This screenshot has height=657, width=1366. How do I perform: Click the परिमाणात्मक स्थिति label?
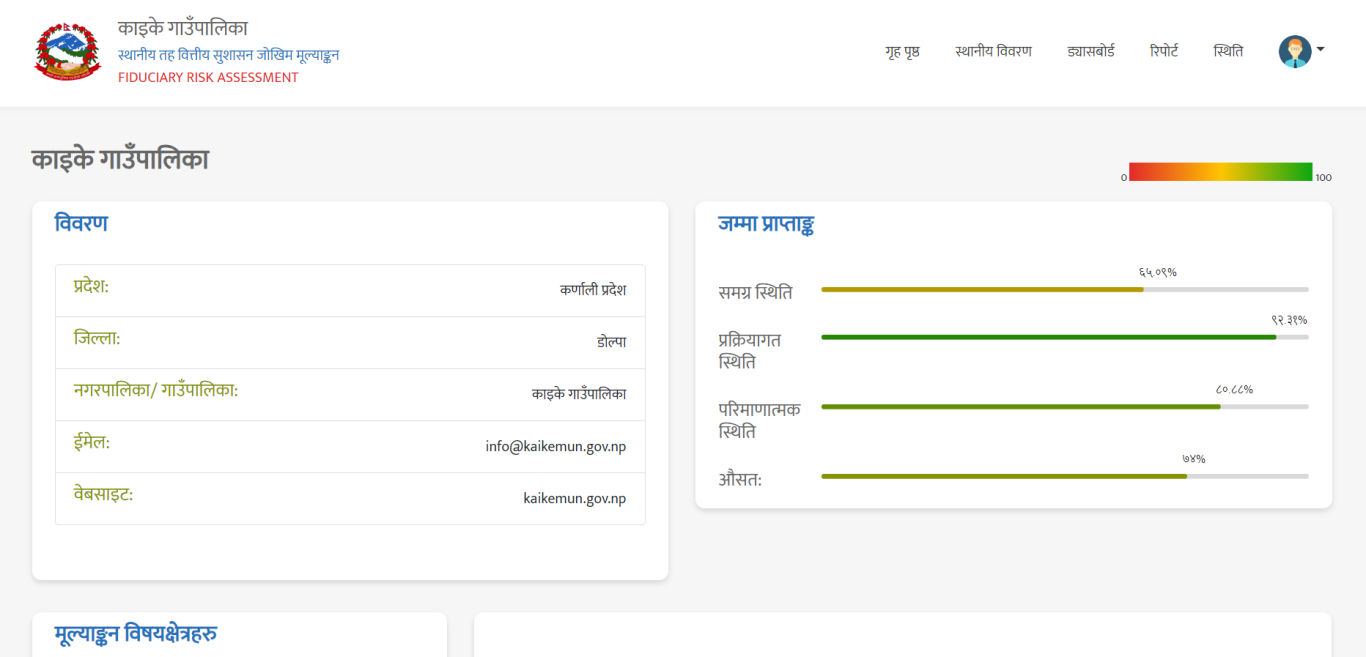tap(759, 420)
